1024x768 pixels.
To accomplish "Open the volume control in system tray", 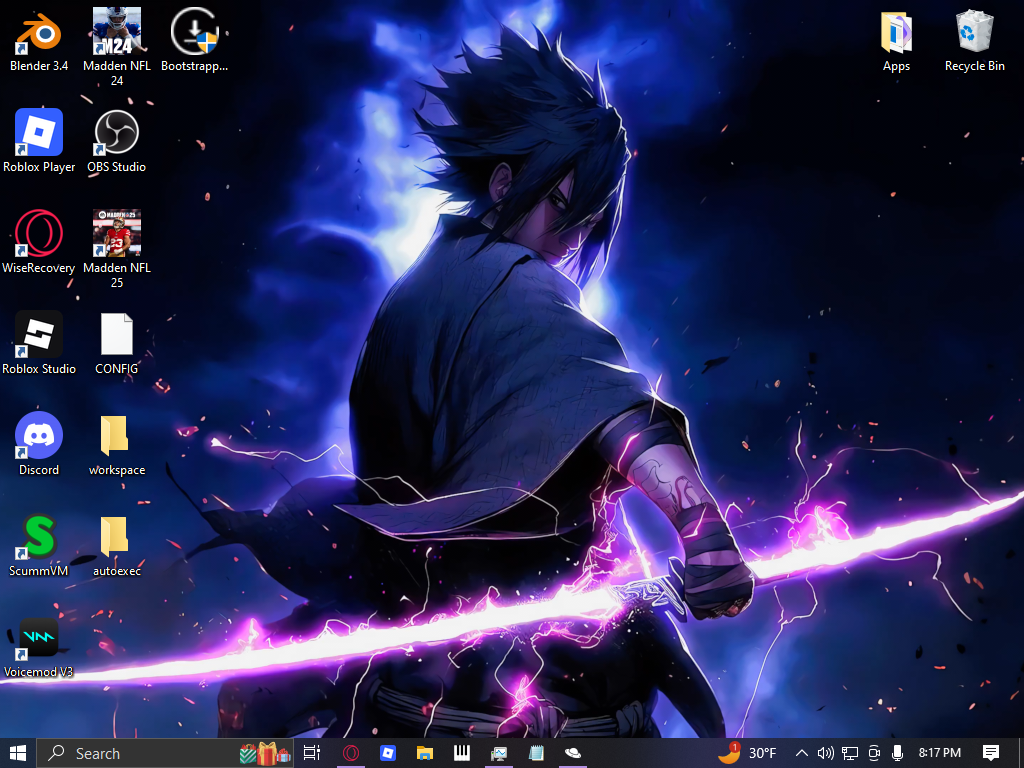I will coord(825,753).
